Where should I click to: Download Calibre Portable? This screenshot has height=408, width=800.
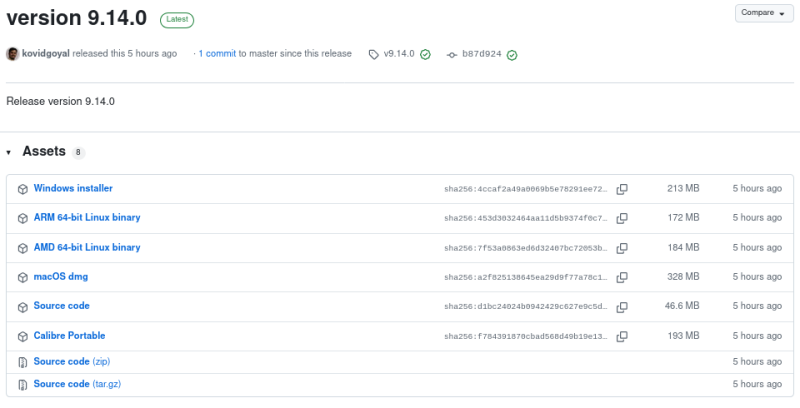(x=69, y=336)
